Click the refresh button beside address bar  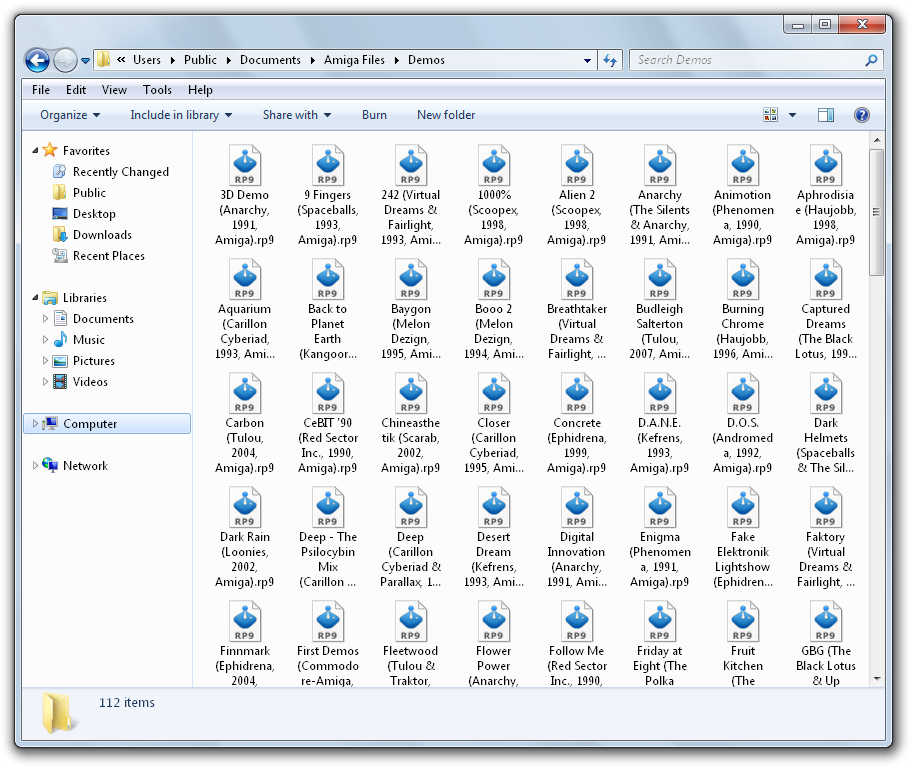(610, 60)
